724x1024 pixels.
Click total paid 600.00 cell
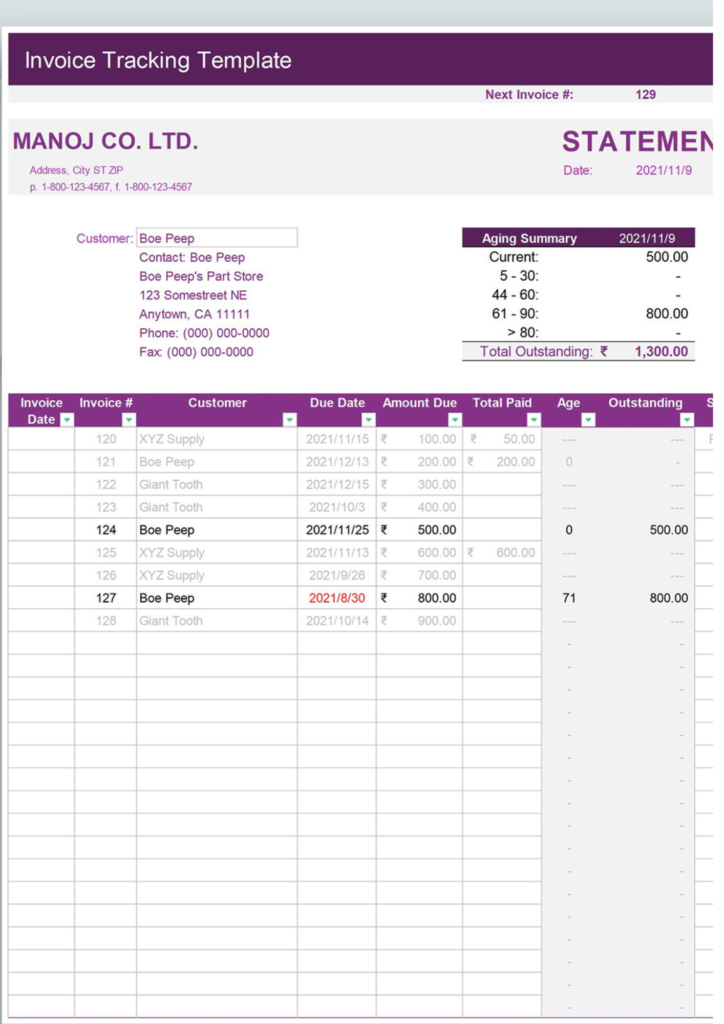(502, 552)
